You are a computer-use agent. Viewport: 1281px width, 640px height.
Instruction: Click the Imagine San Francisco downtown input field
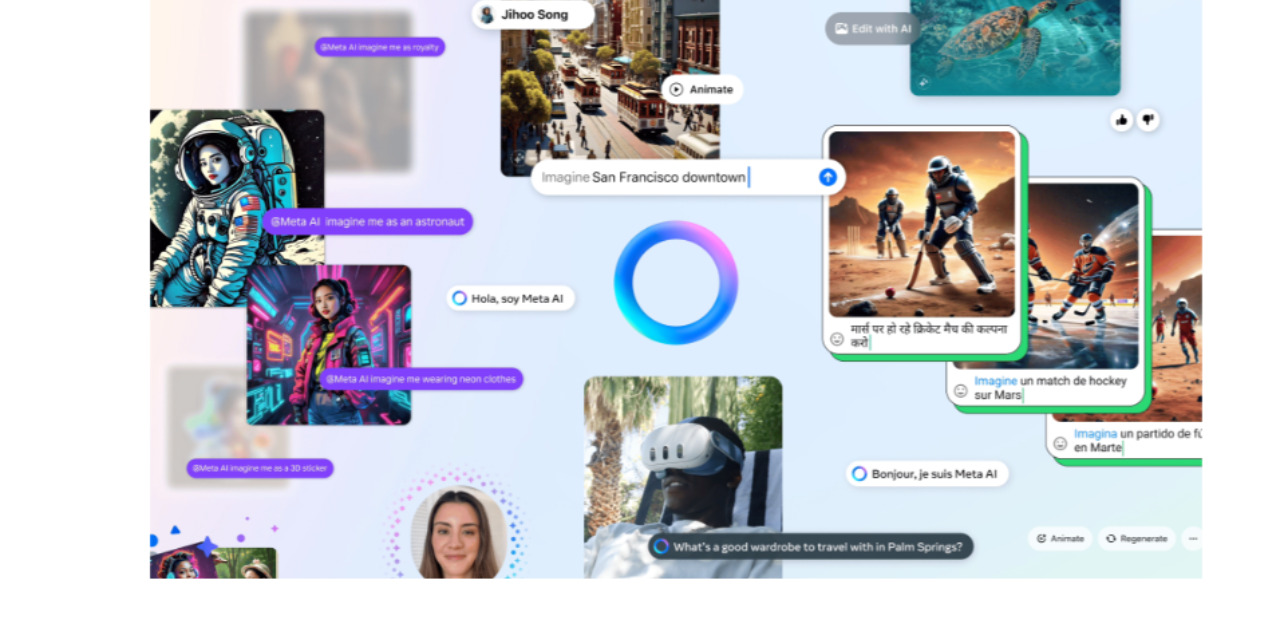(x=688, y=177)
